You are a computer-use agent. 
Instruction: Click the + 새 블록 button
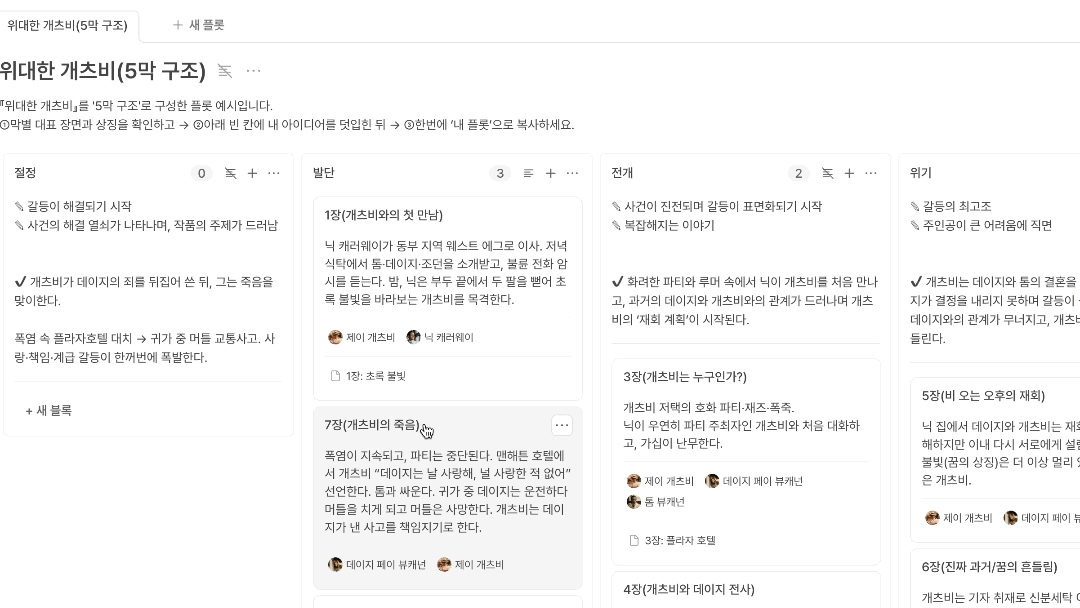point(48,410)
